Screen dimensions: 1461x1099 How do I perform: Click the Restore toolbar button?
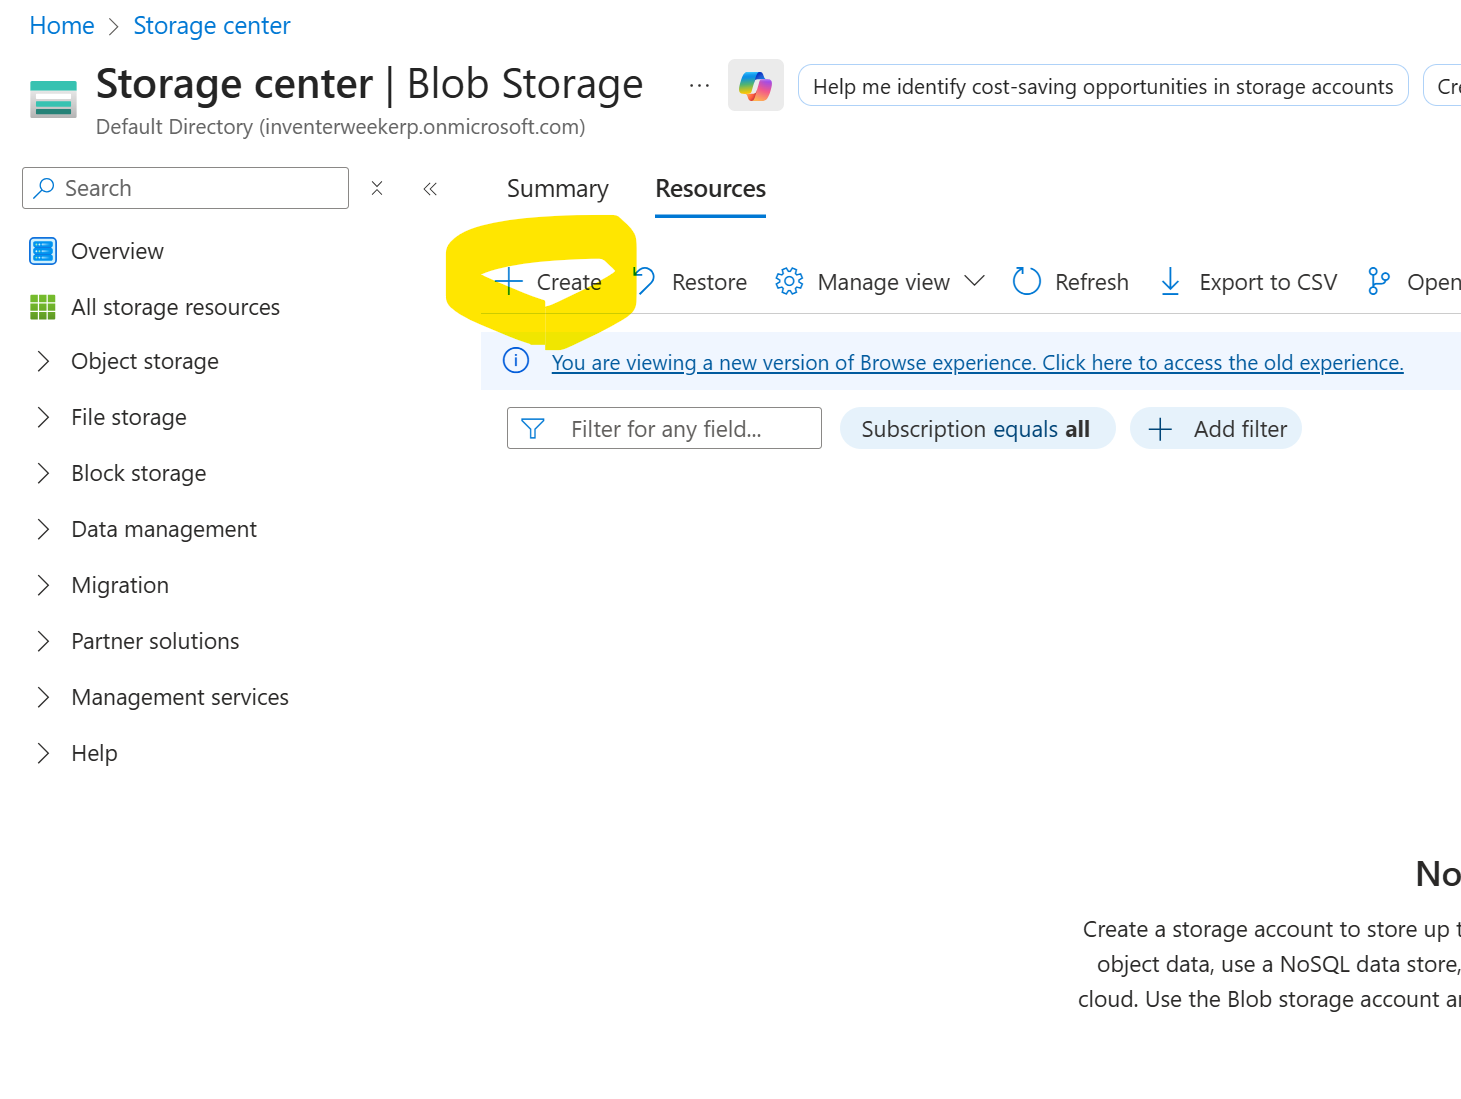pos(692,282)
